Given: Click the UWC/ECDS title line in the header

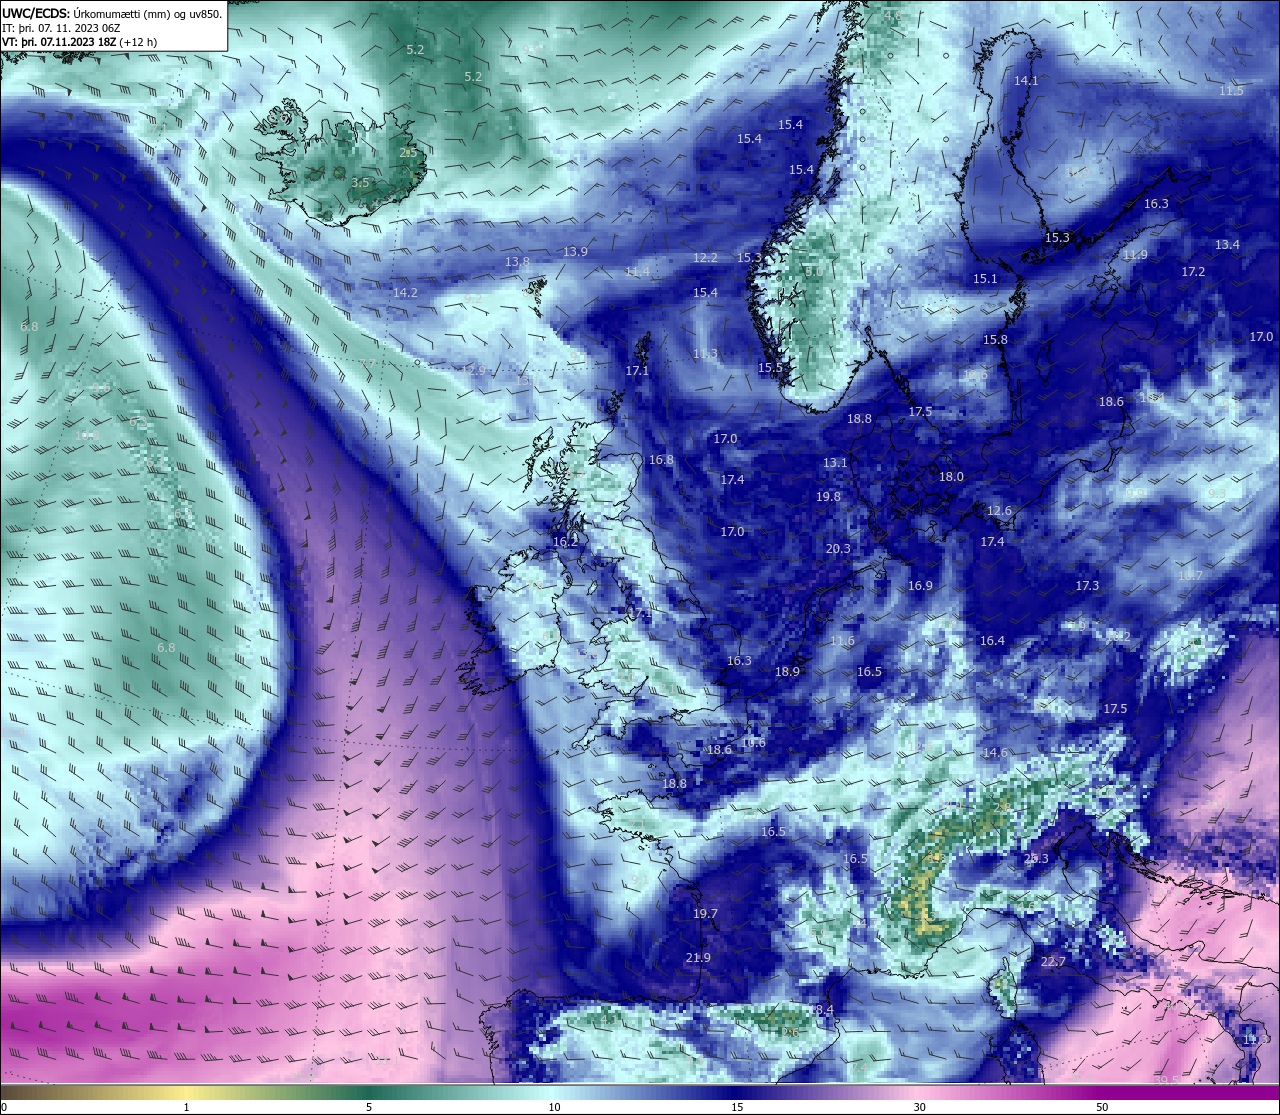Looking at the screenshot, I should point(112,13).
